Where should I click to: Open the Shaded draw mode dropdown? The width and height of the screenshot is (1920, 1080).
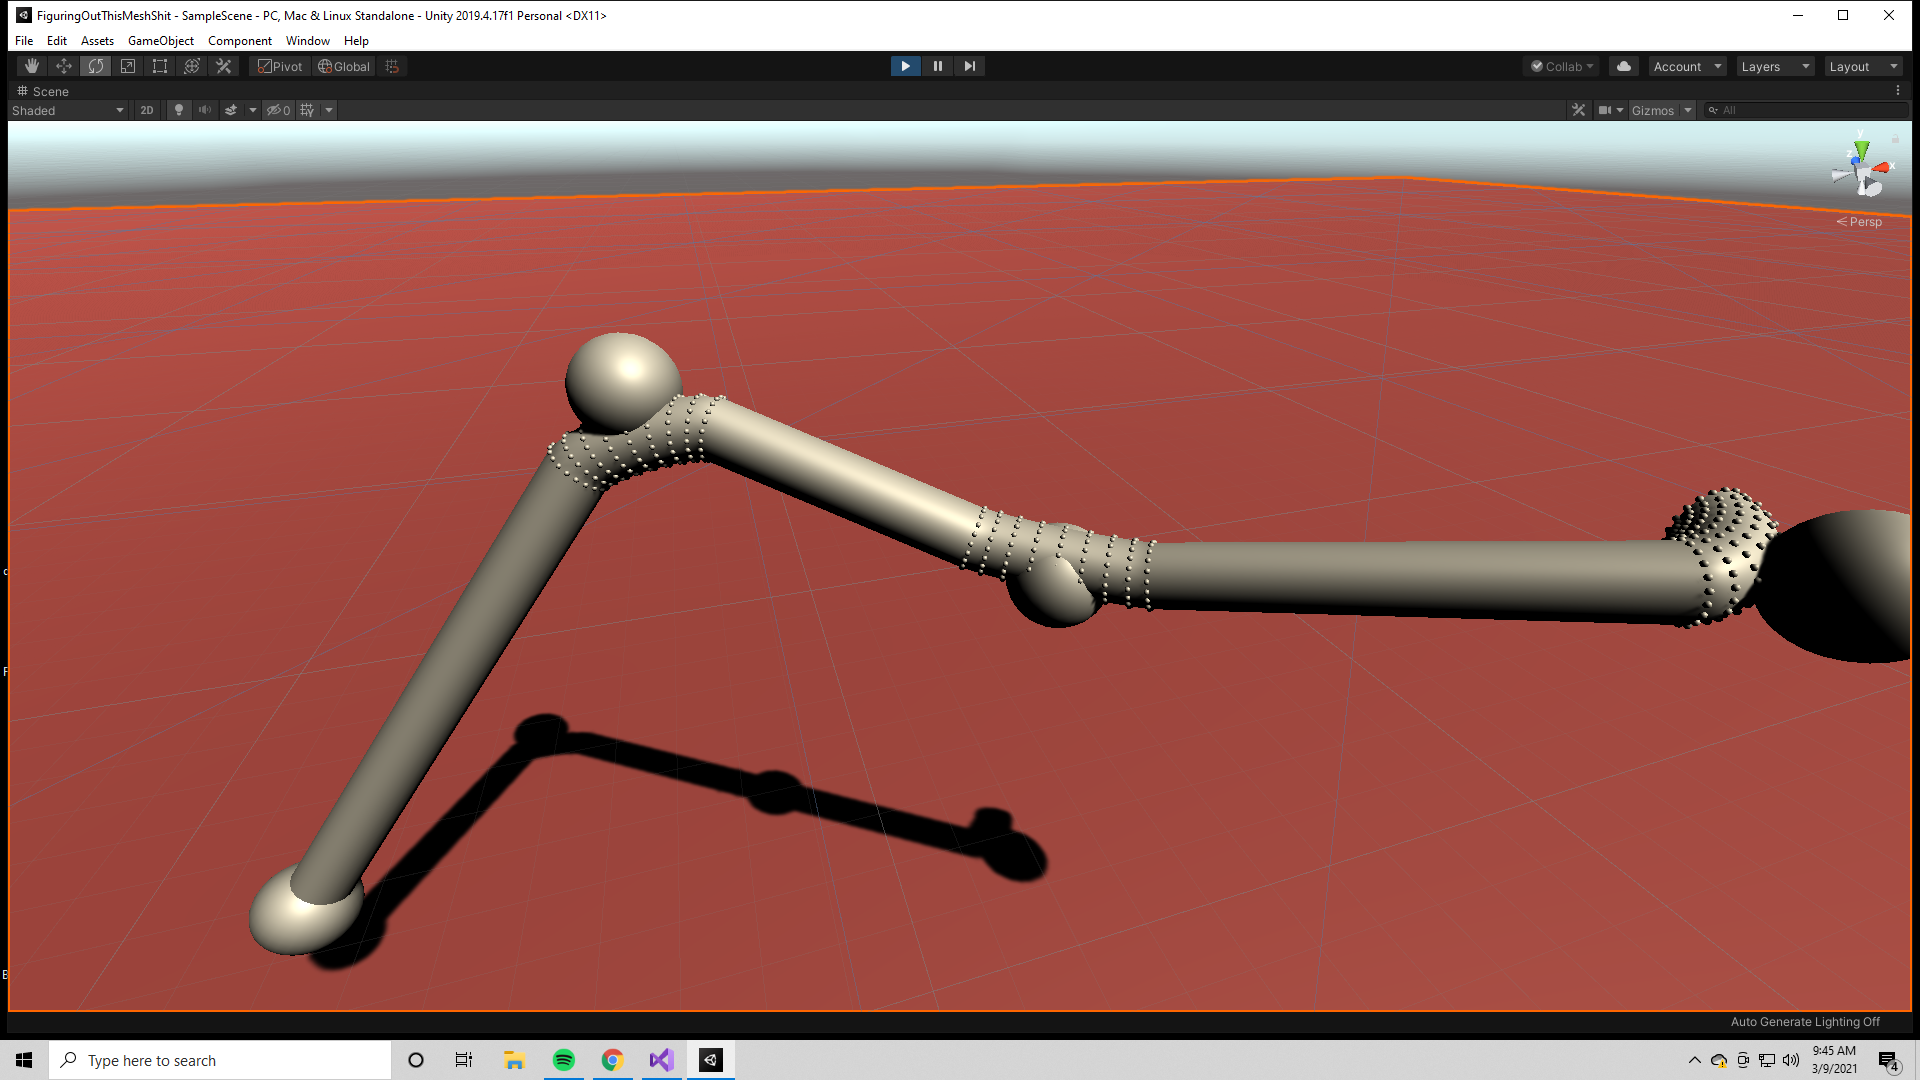[66, 110]
